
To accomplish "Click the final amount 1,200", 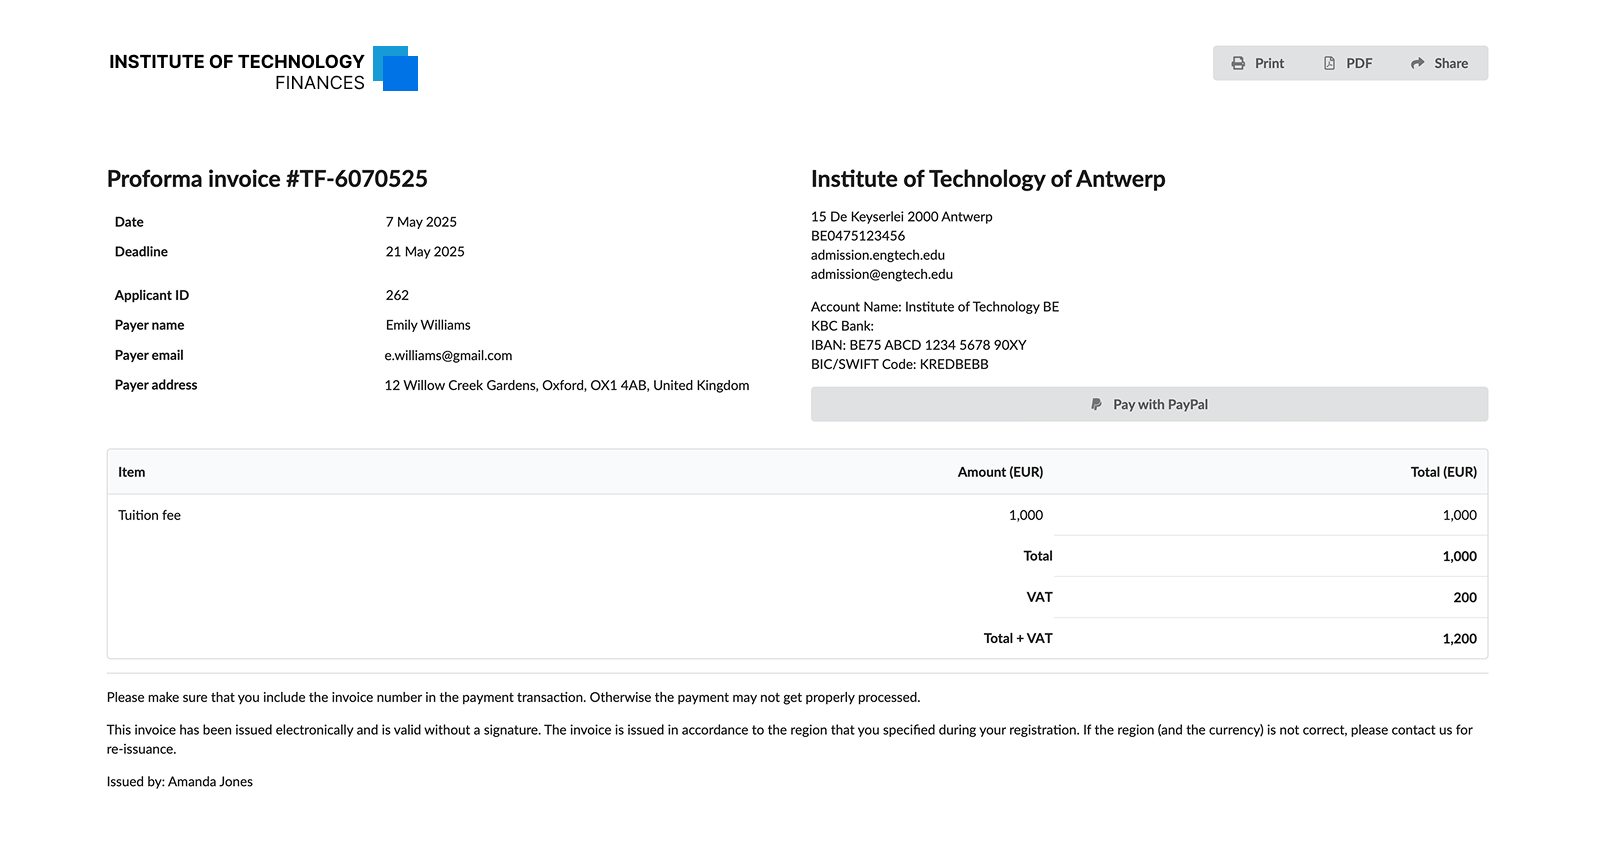I will tap(1459, 638).
